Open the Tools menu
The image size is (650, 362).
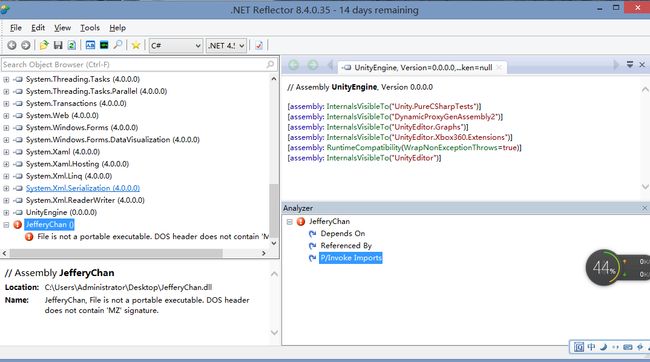90,28
